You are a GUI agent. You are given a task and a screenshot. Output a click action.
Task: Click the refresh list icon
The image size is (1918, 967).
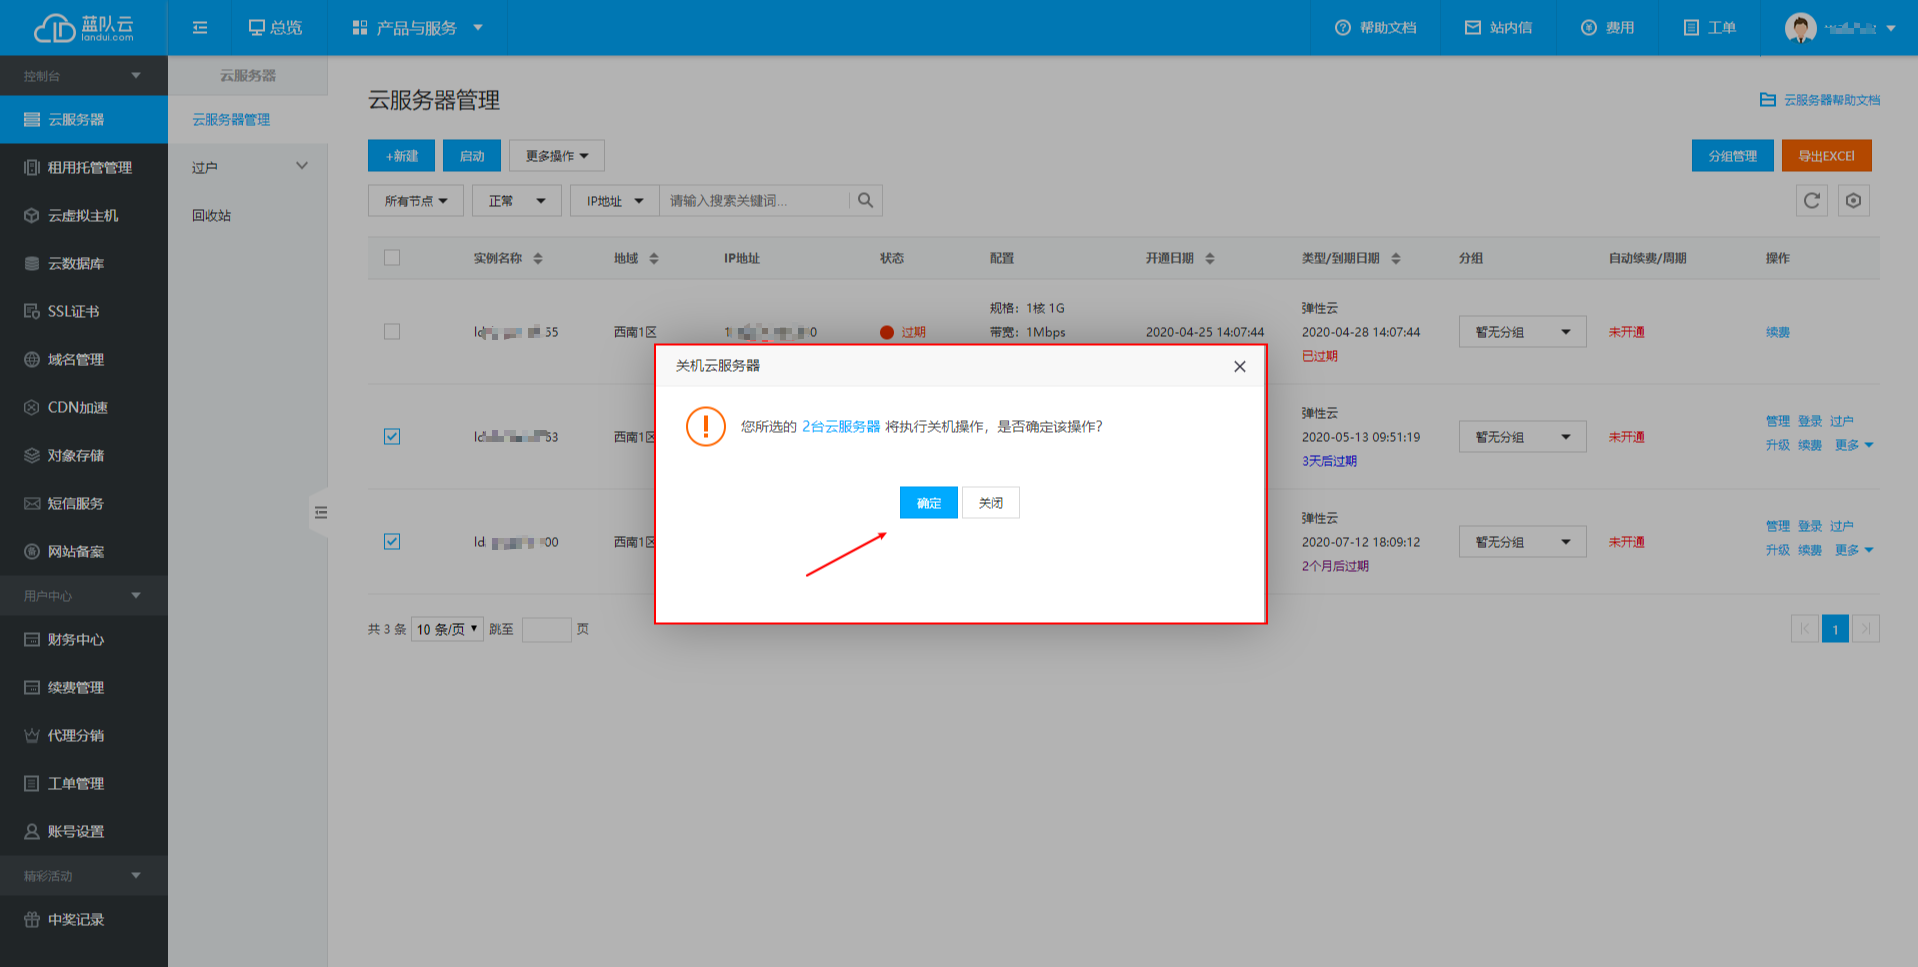pyautogui.click(x=1811, y=201)
